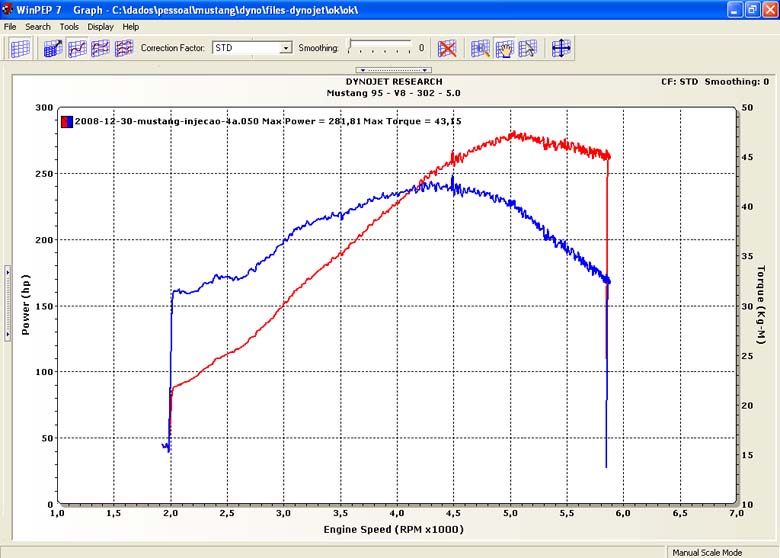This screenshot has width=780, height=558.
Task: Select the single-curve graph view icon
Action: tap(77, 48)
